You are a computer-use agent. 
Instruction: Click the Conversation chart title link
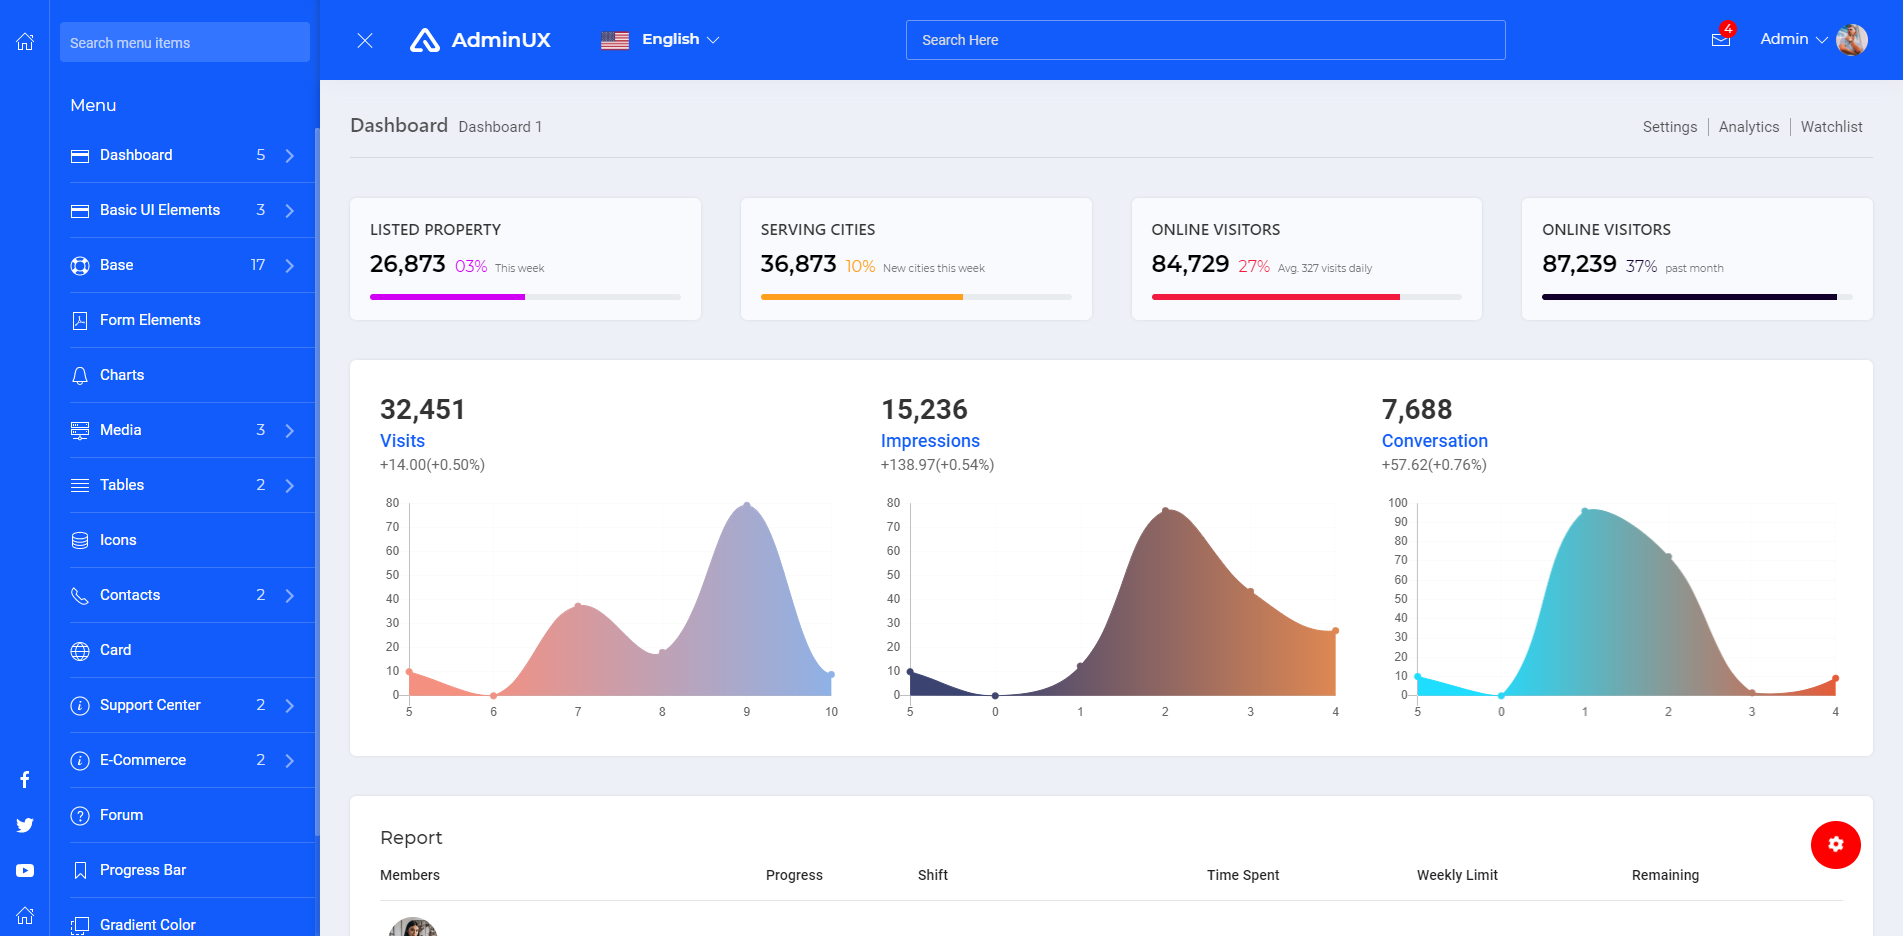1434,441
